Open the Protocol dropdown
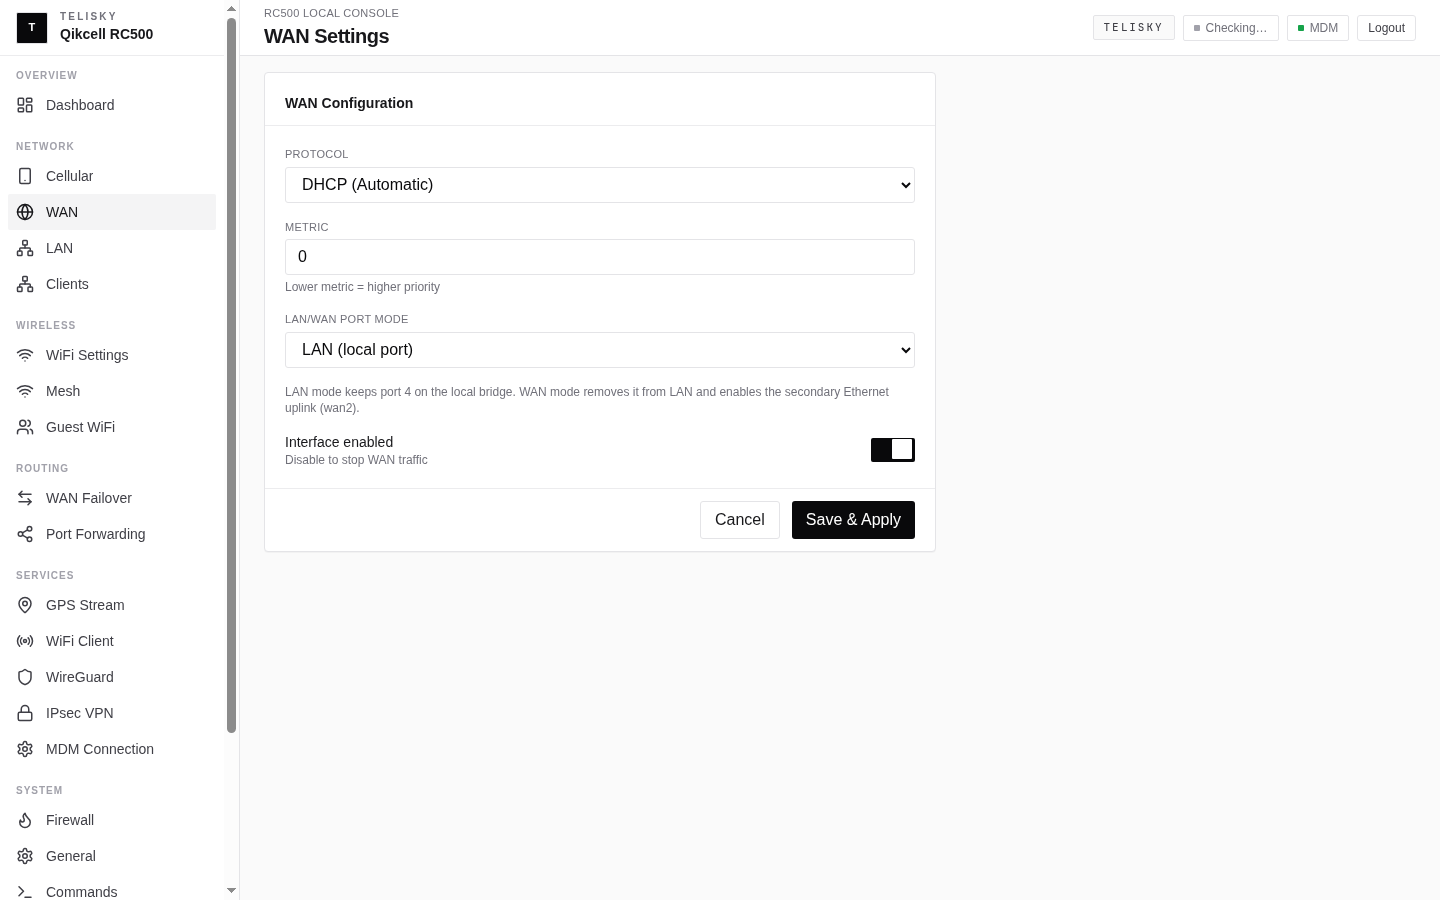The height and width of the screenshot is (900, 1440). (600, 185)
